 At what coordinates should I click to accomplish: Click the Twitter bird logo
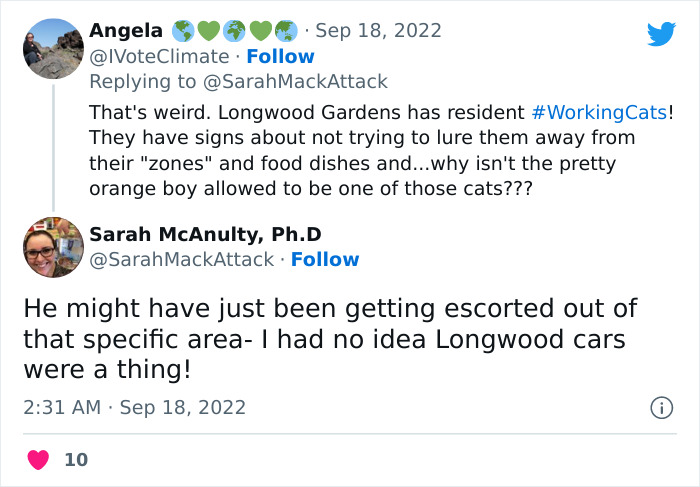click(661, 33)
